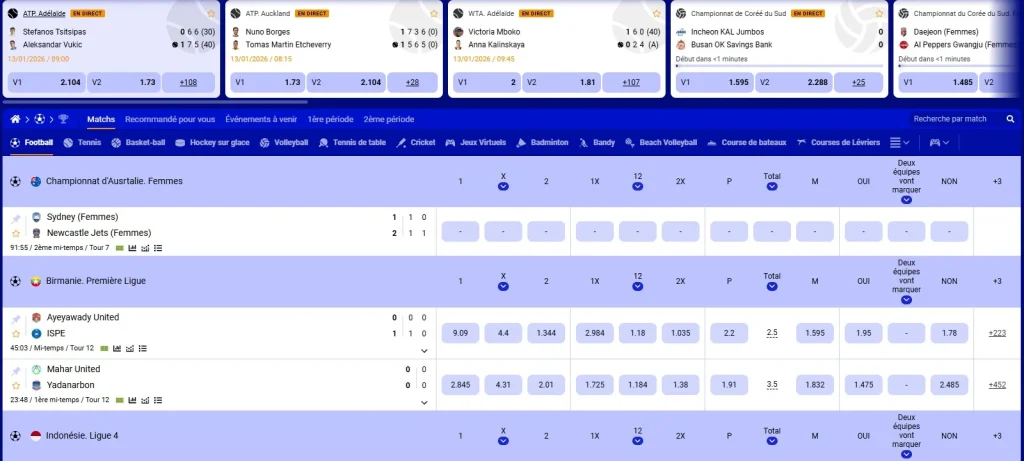This screenshot has width=1024, height=461.
Task: Open statistics chart icon for Sydney match
Action: 133,248
